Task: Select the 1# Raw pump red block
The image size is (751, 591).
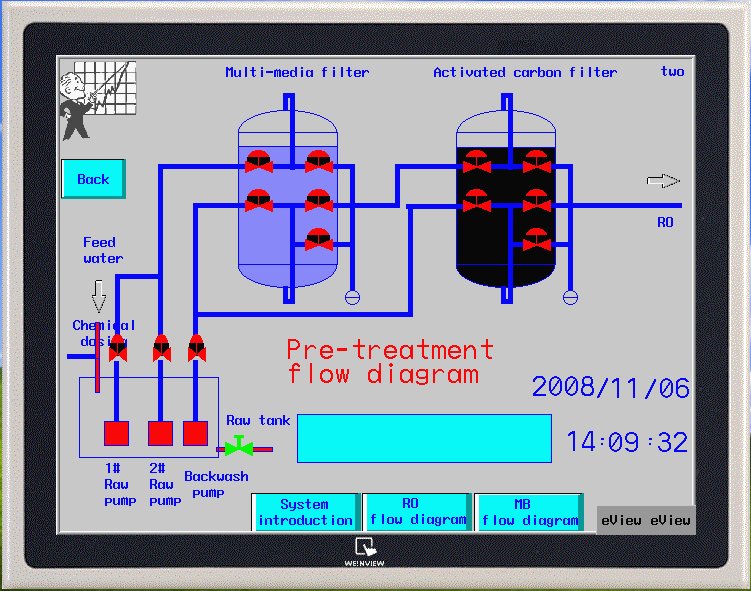Action: point(116,433)
